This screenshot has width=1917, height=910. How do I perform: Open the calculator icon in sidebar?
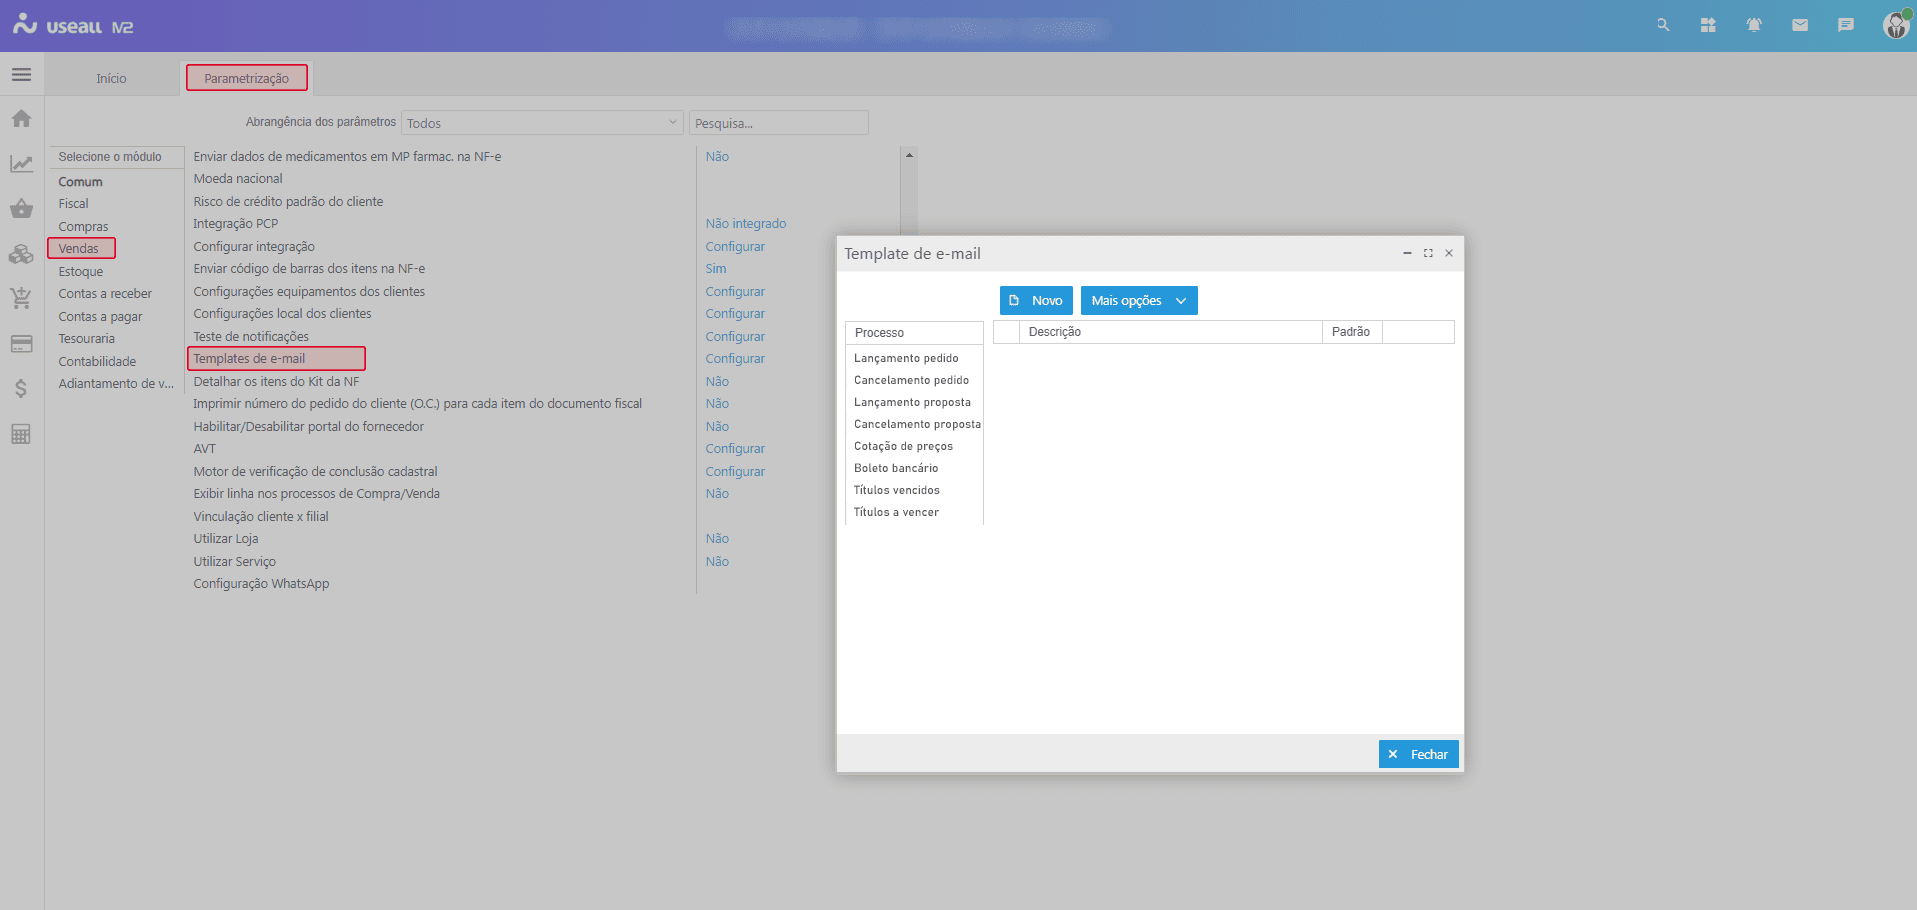click(x=21, y=434)
